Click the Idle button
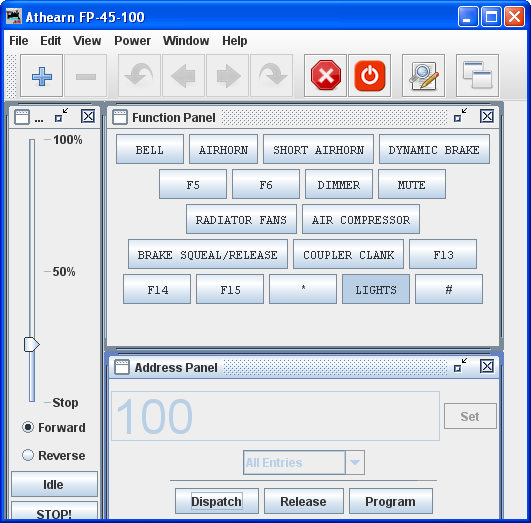Viewport: 531px width, 523px height. point(54,484)
